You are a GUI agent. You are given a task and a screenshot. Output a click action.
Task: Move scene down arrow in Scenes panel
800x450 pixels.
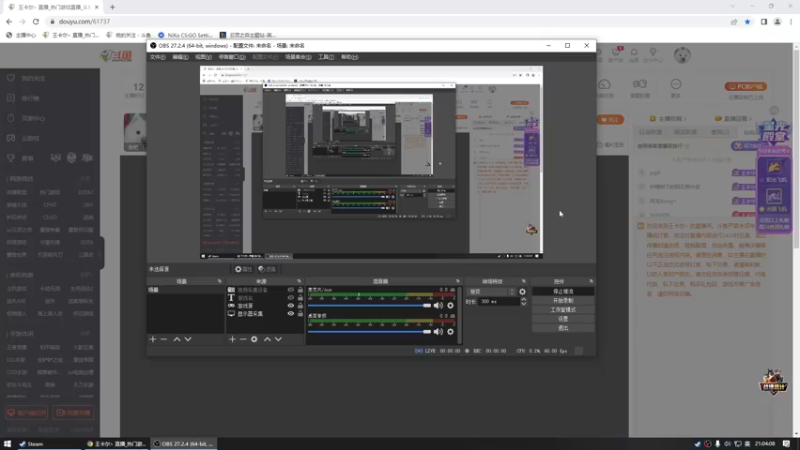(188, 339)
